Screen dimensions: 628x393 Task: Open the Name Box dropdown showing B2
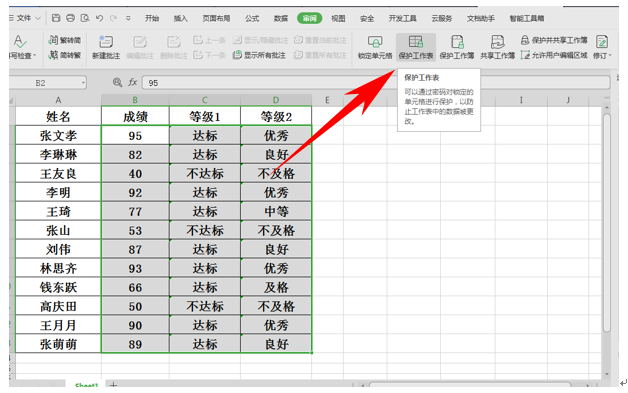pyautogui.click(x=83, y=83)
